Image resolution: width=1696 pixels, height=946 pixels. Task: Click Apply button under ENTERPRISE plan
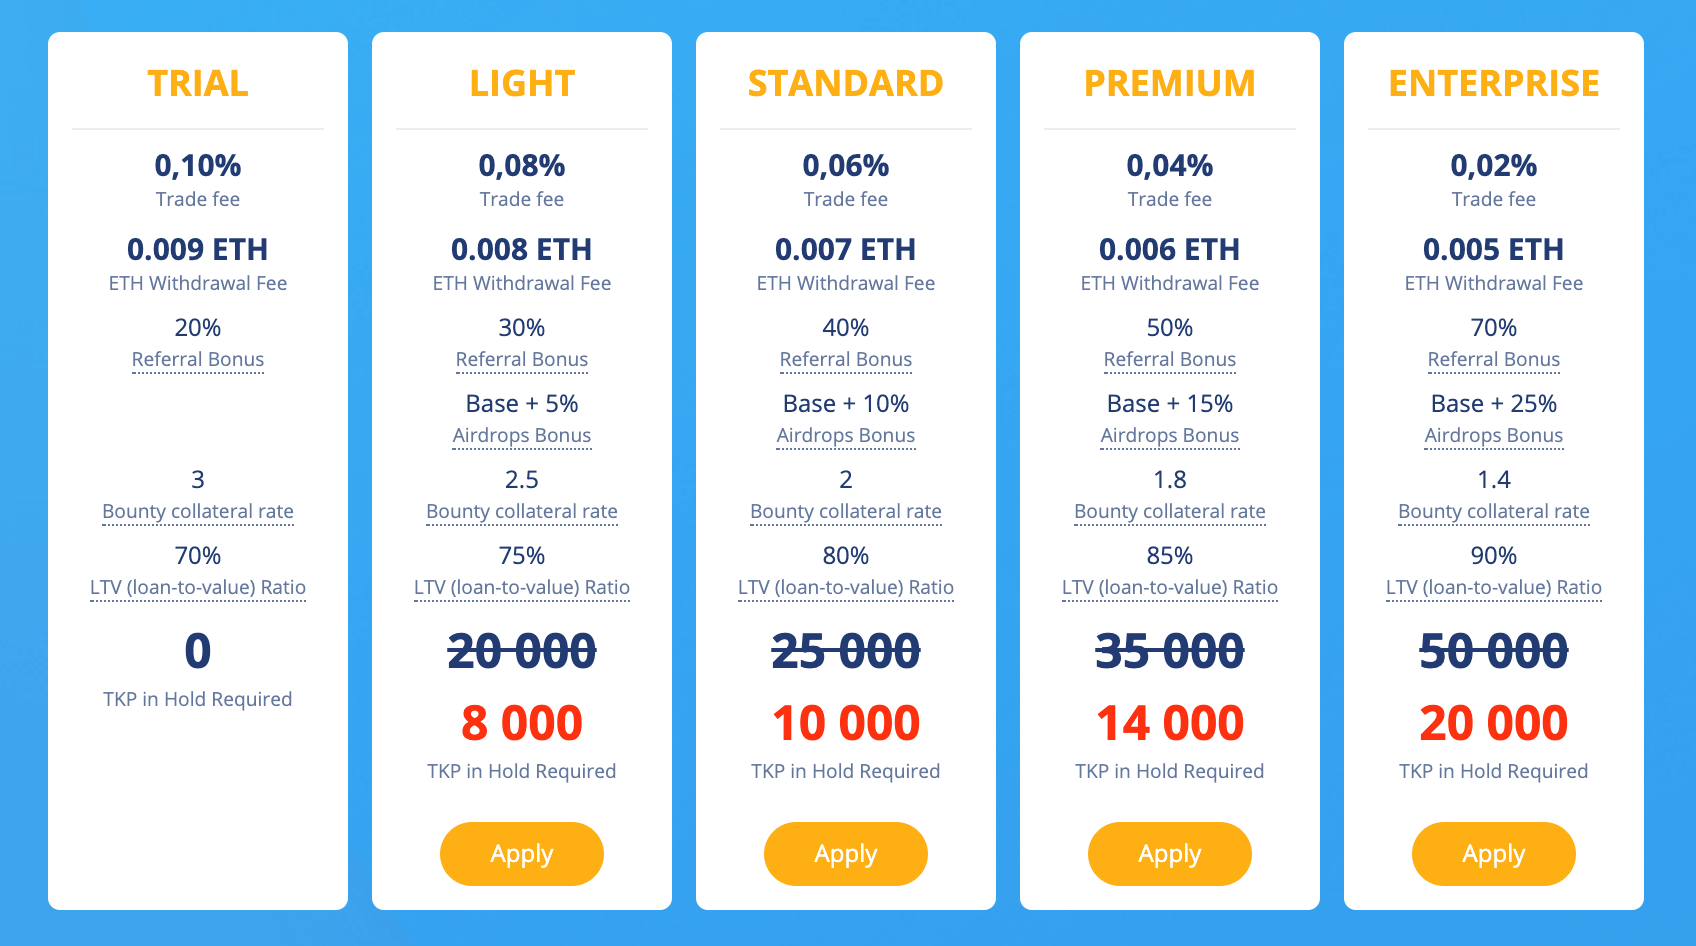click(1494, 854)
